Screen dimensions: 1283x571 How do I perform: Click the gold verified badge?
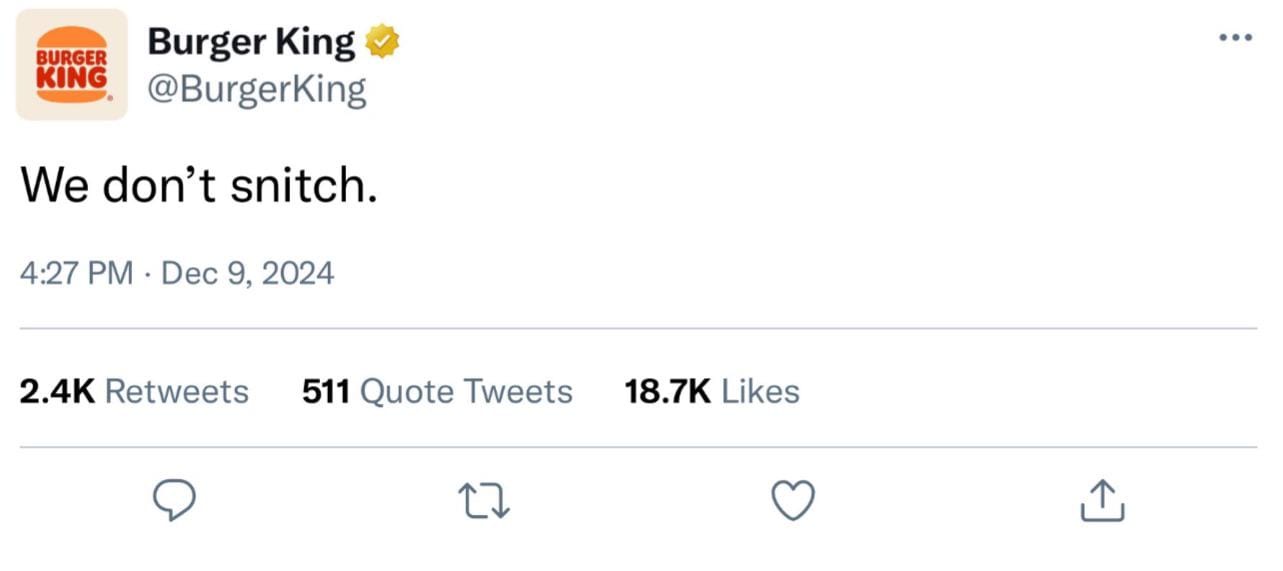(x=382, y=42)
